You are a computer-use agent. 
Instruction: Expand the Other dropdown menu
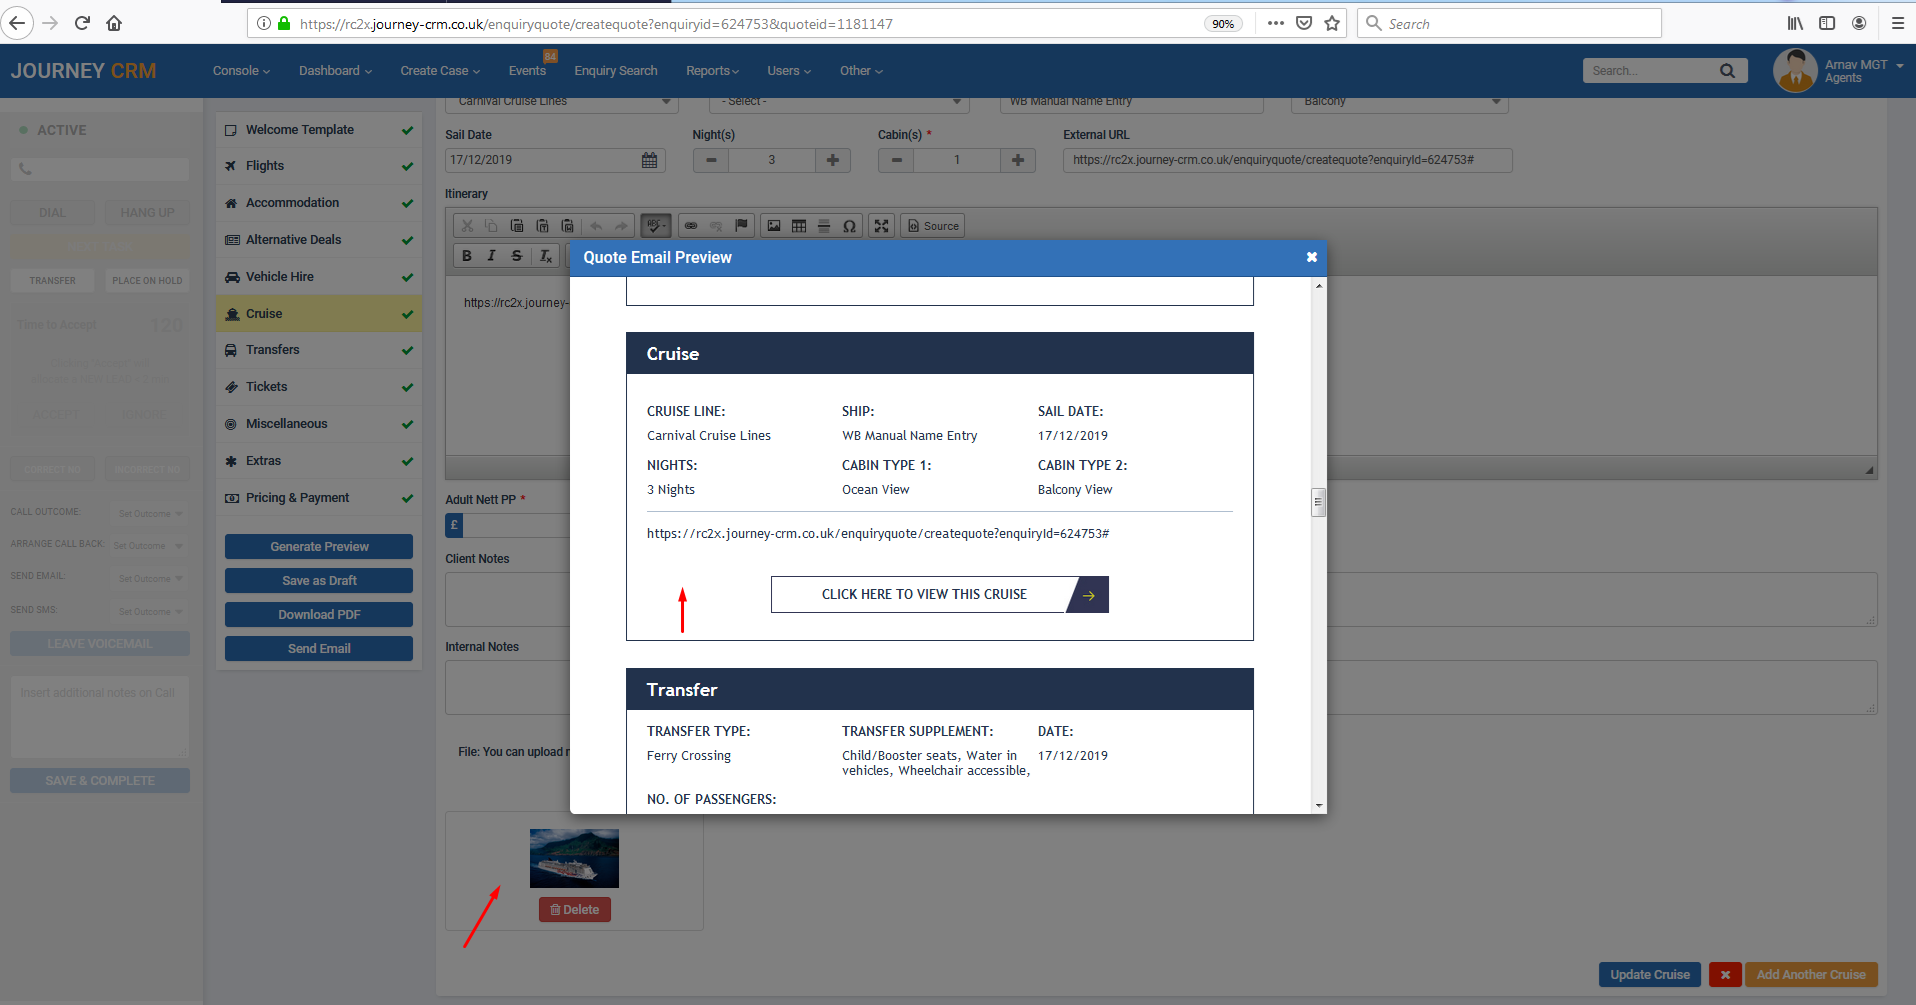(861, 71)
